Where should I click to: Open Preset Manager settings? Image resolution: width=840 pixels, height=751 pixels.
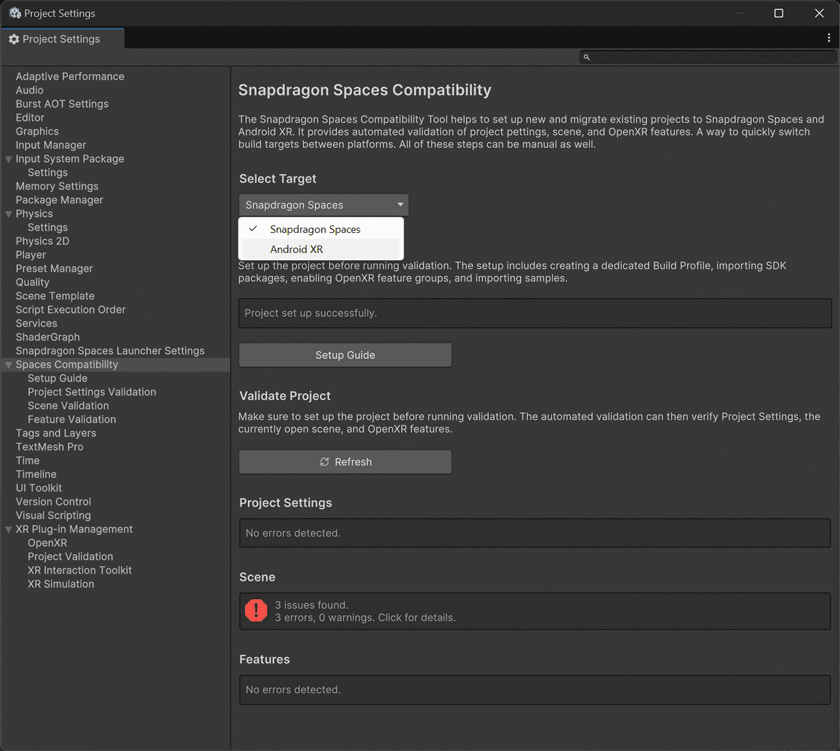coord(54,268)
